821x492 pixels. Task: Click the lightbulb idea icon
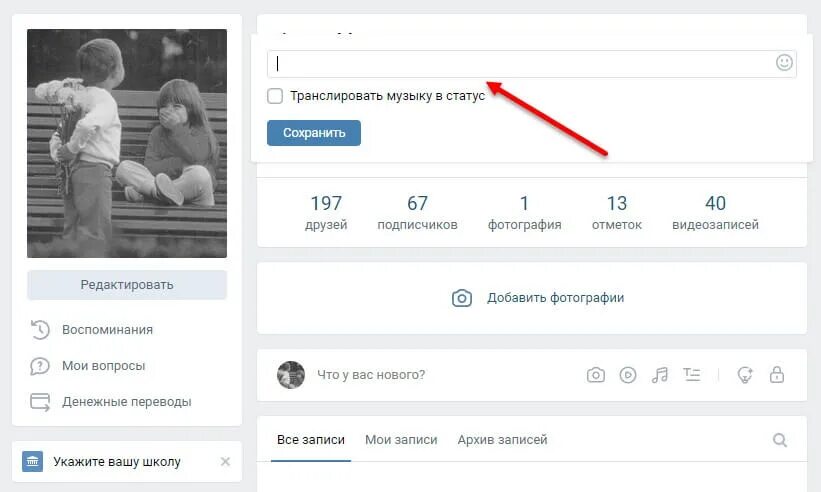click(x=745, y=375)
